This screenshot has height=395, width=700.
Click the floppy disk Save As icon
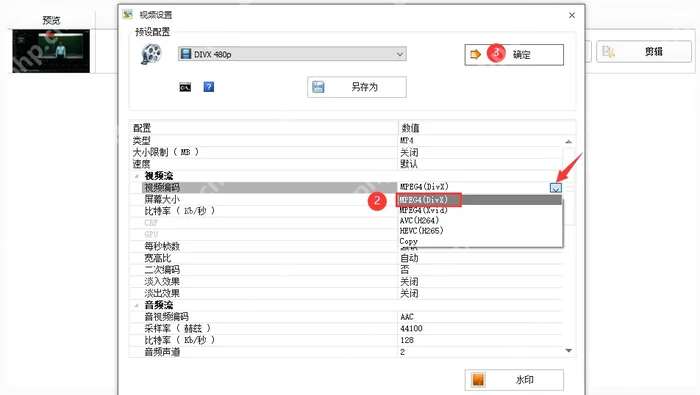click(x=318, y=87)
